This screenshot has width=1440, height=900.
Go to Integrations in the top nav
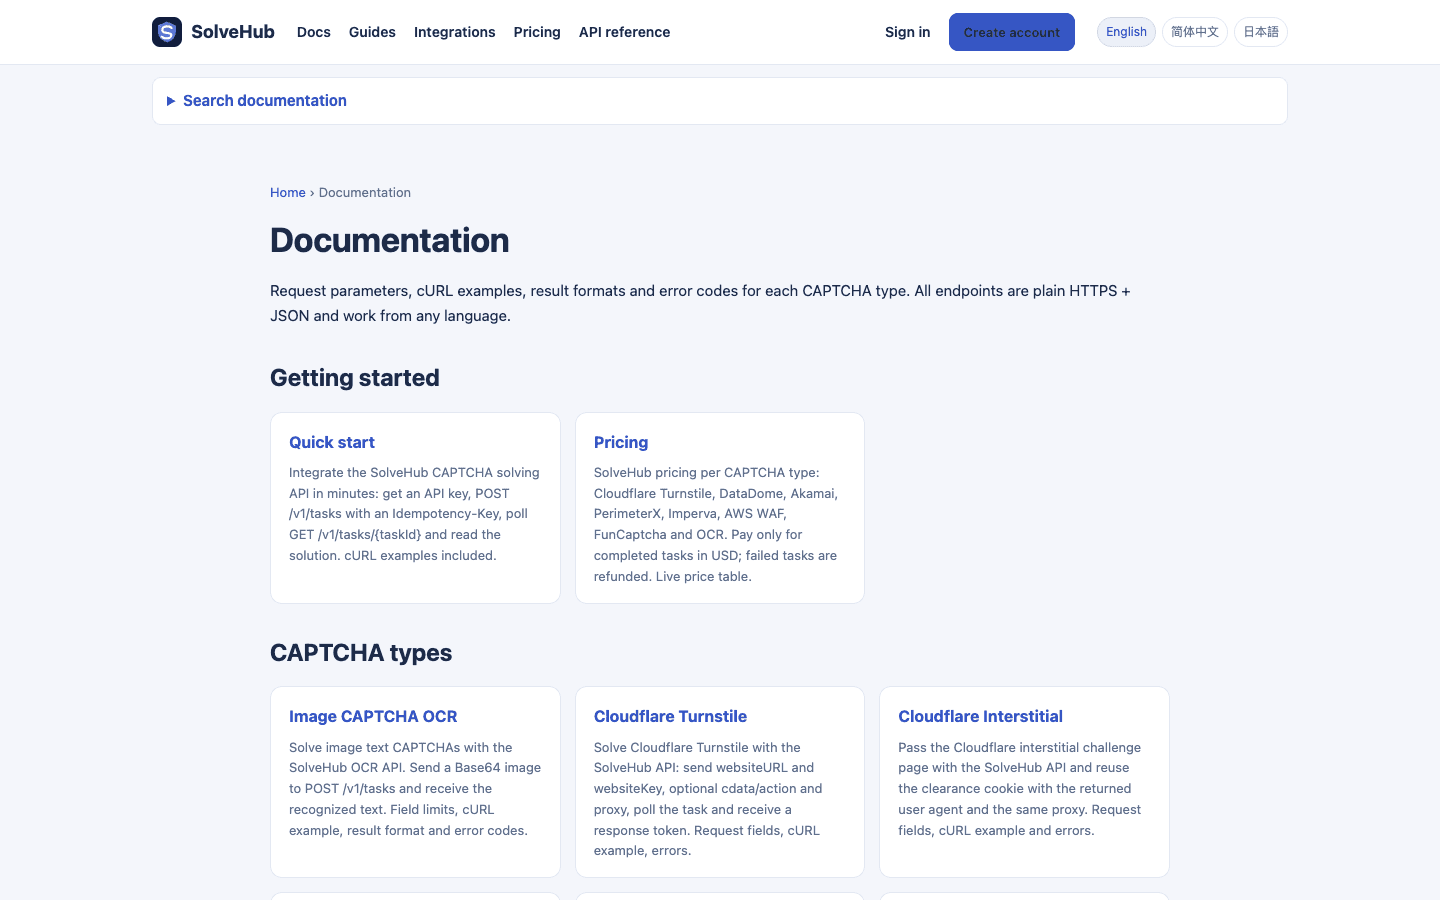pyautogui.click(x=455, y=32)
